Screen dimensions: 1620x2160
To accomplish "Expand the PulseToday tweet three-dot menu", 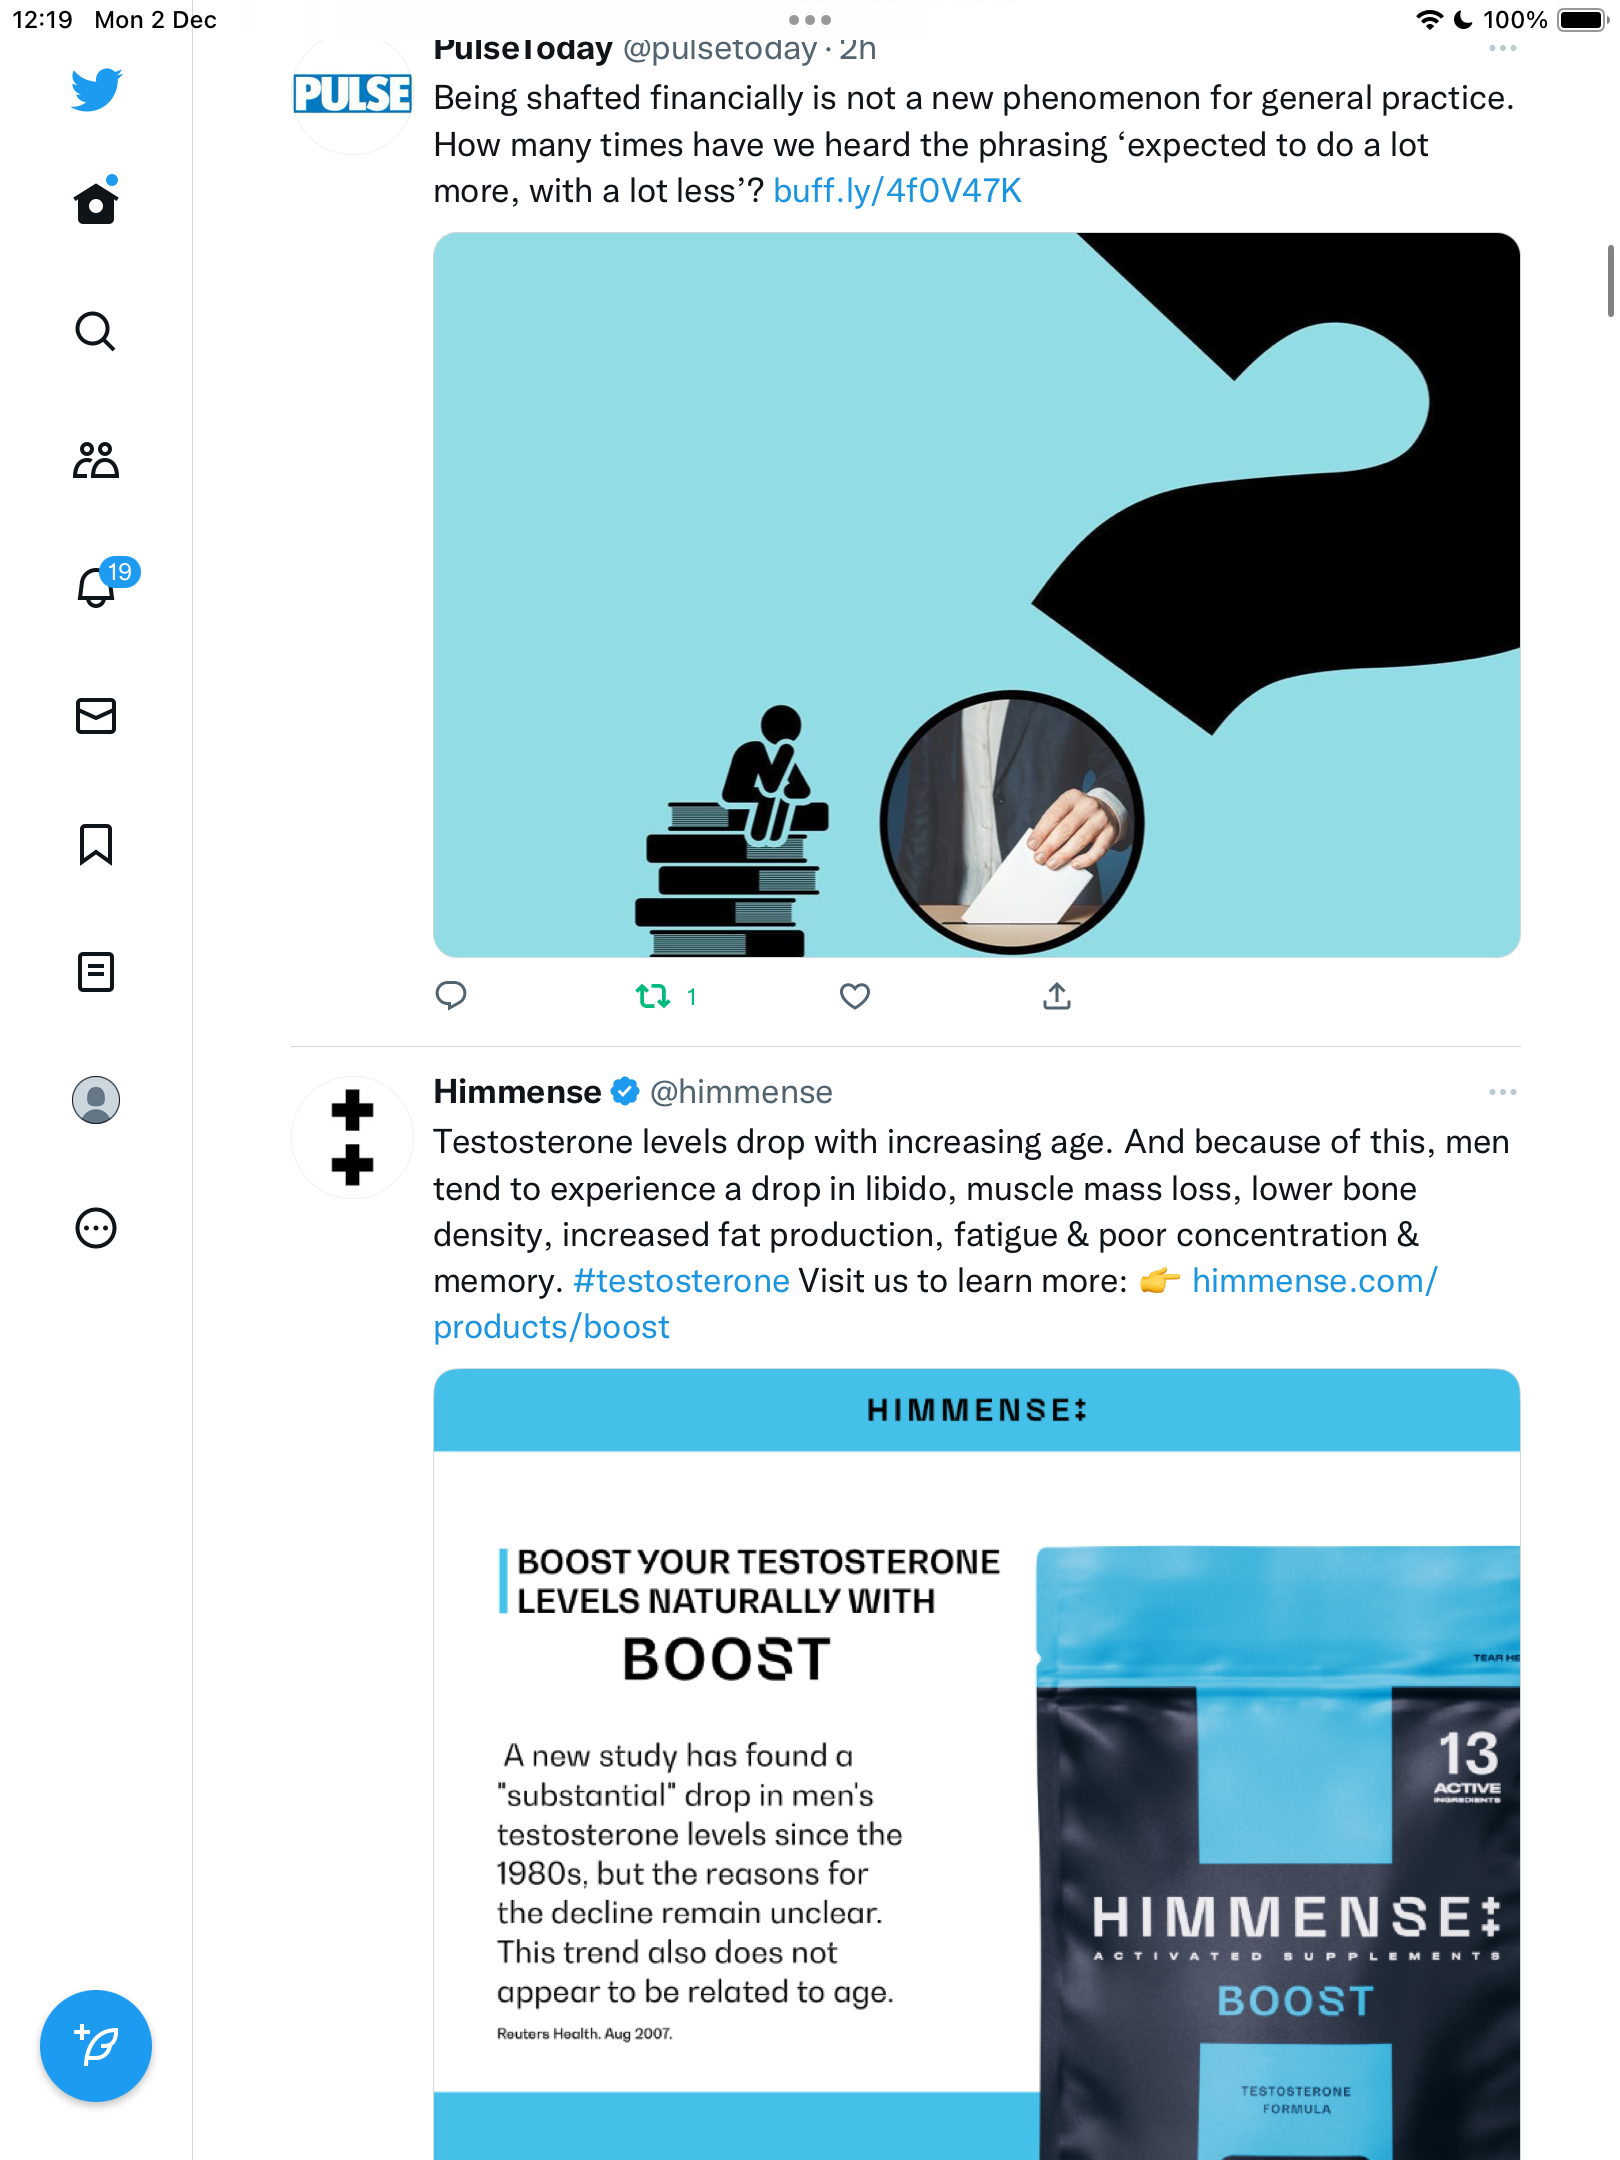I will pos(1502,48).
